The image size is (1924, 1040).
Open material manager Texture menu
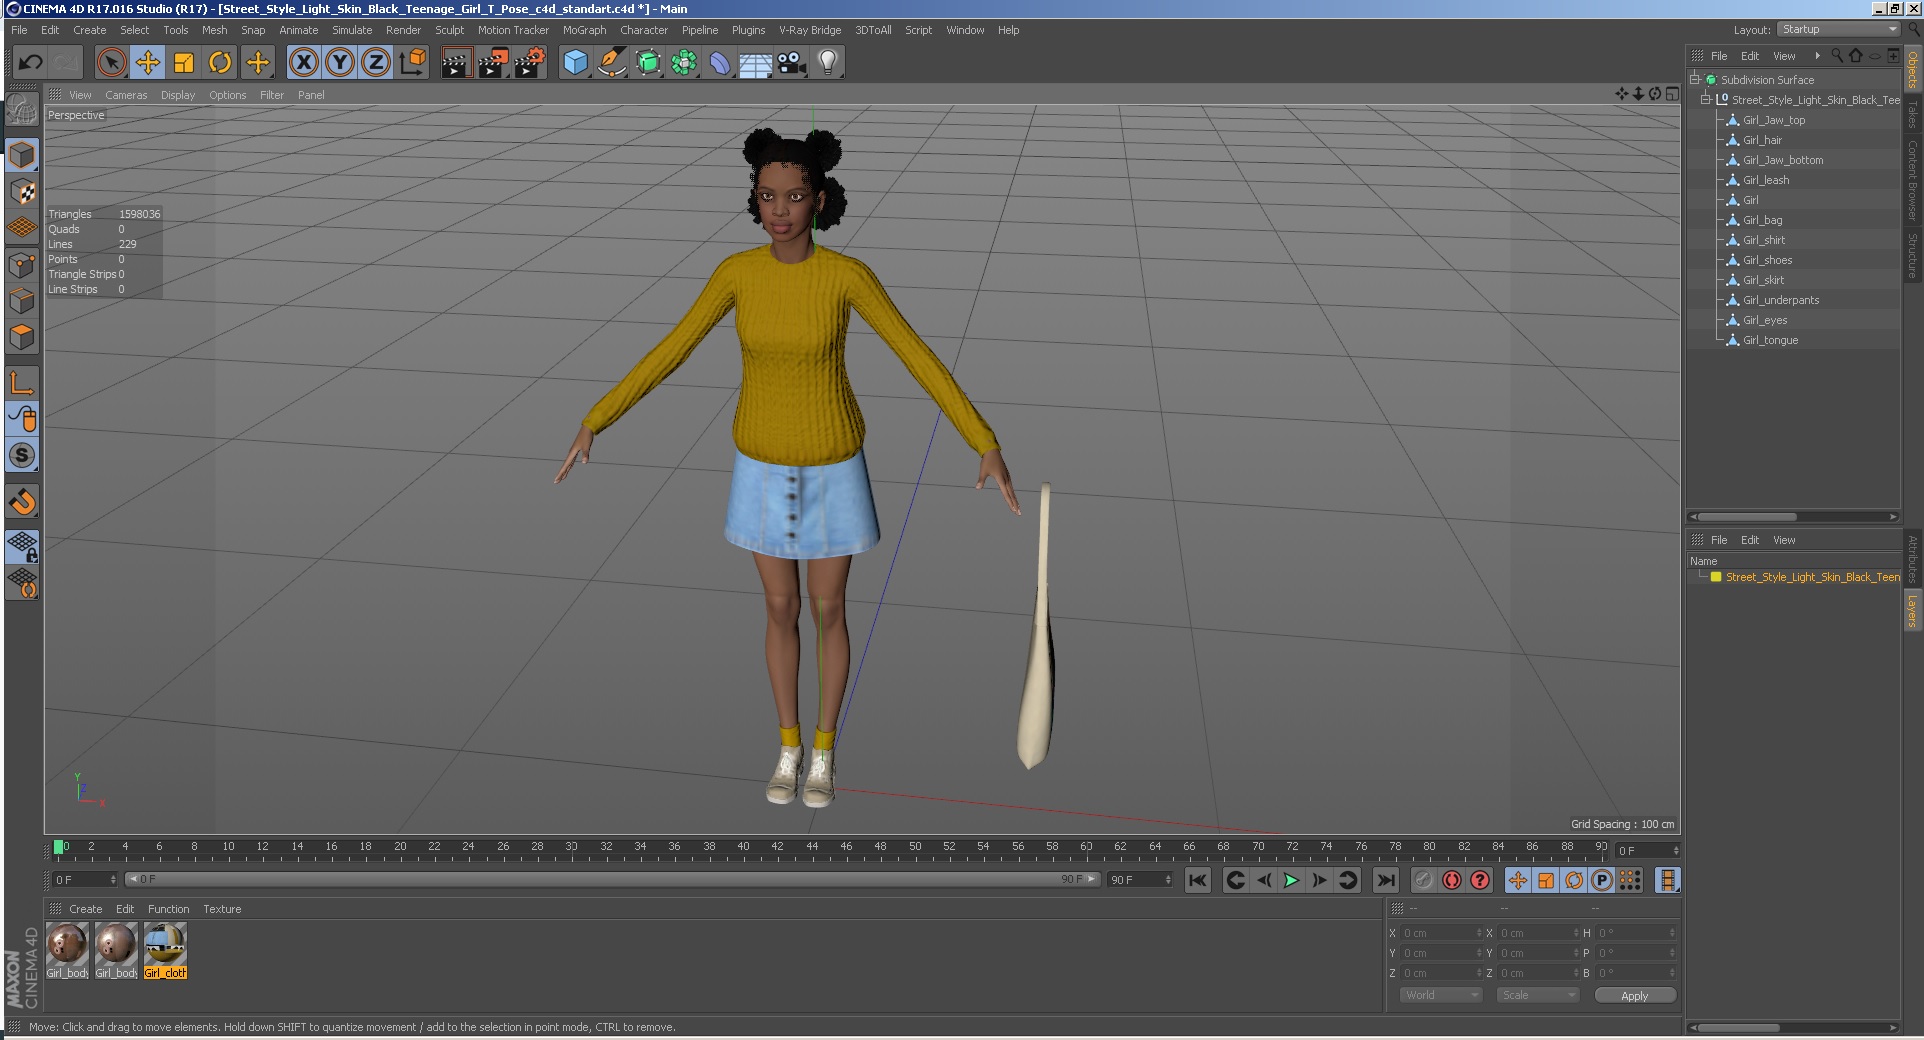(x=222, y=909)
